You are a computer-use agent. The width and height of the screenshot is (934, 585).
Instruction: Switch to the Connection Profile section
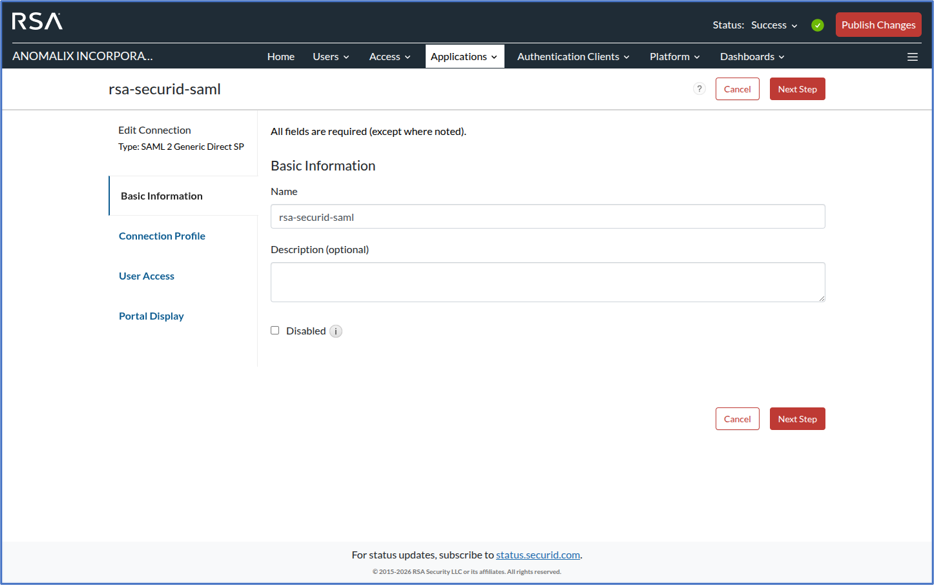[162, 236]
